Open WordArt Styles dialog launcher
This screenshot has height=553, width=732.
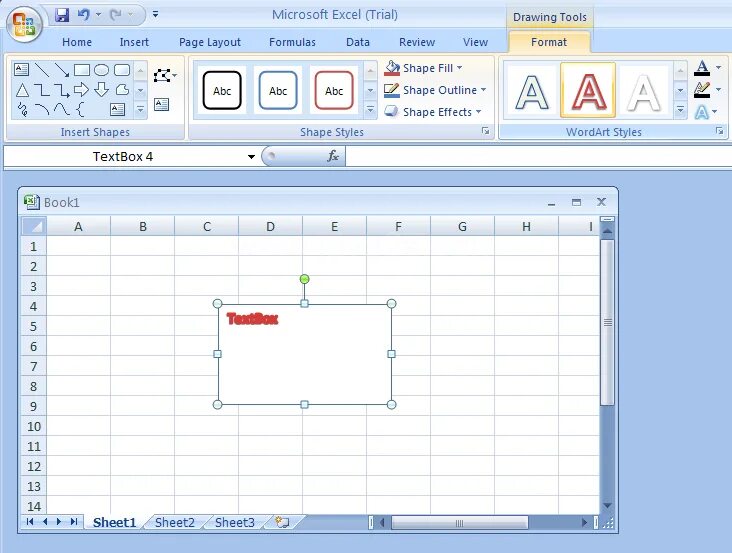click(719, 131)
